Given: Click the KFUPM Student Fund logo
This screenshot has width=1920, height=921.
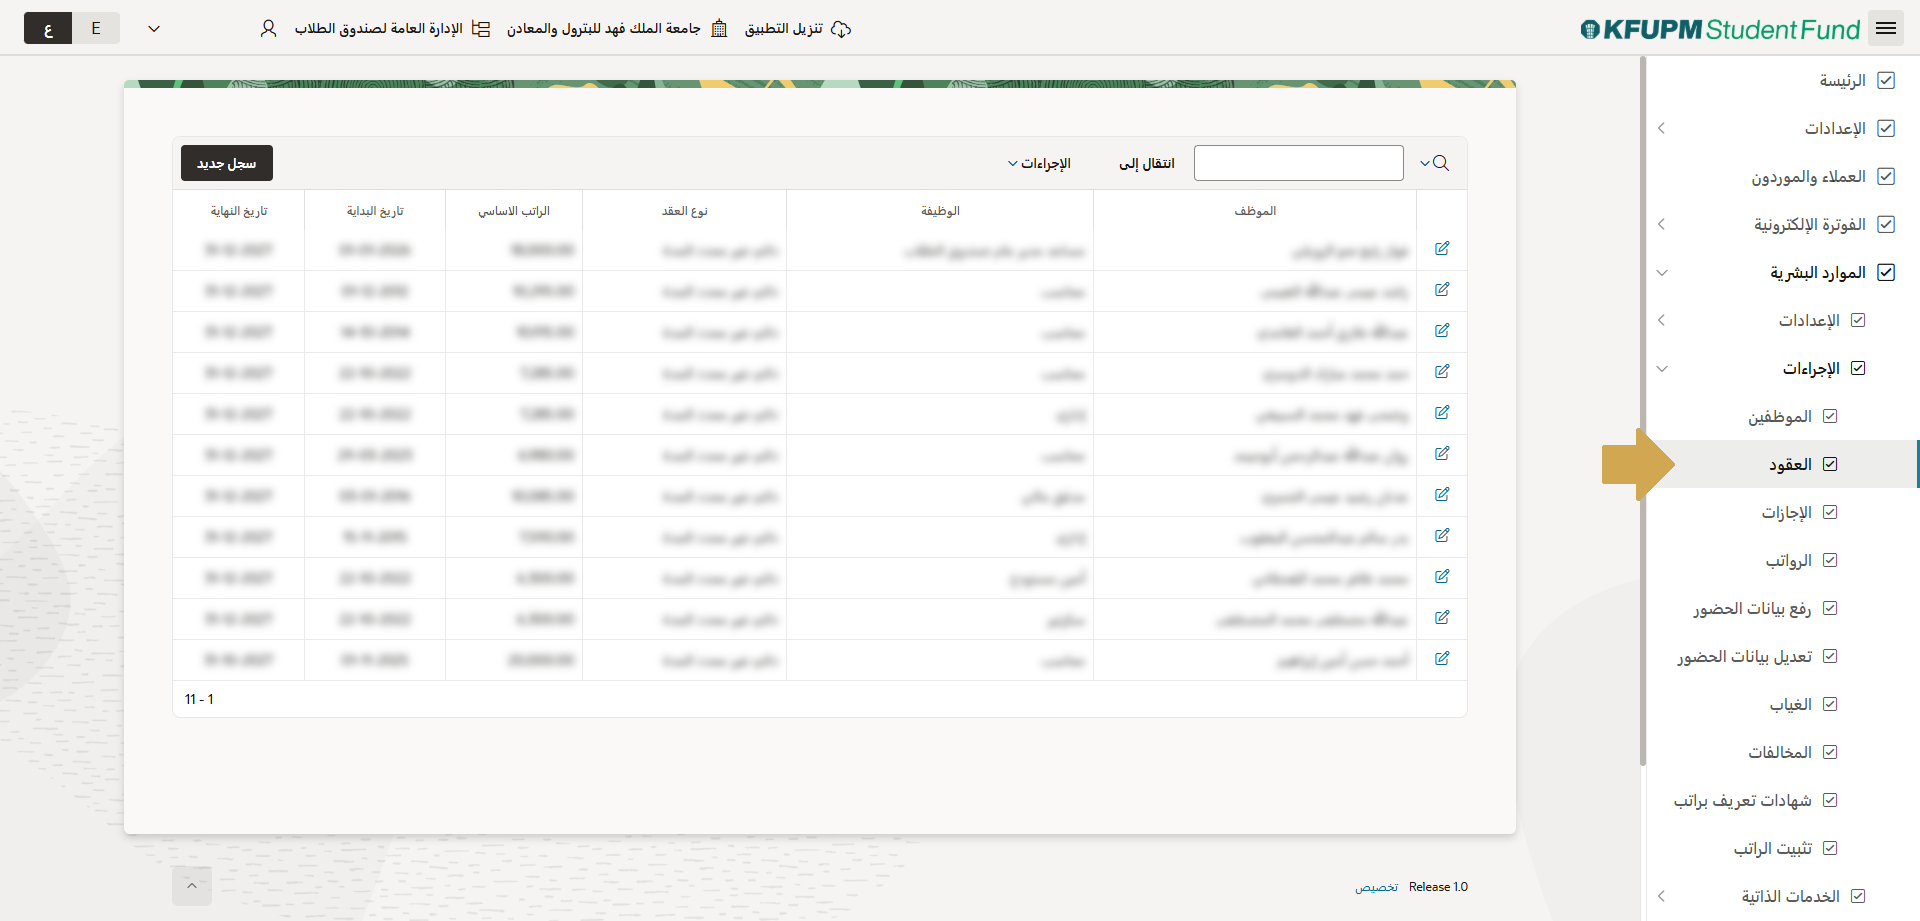Looking at the screenshot, I should click(x=1720, y=29).
